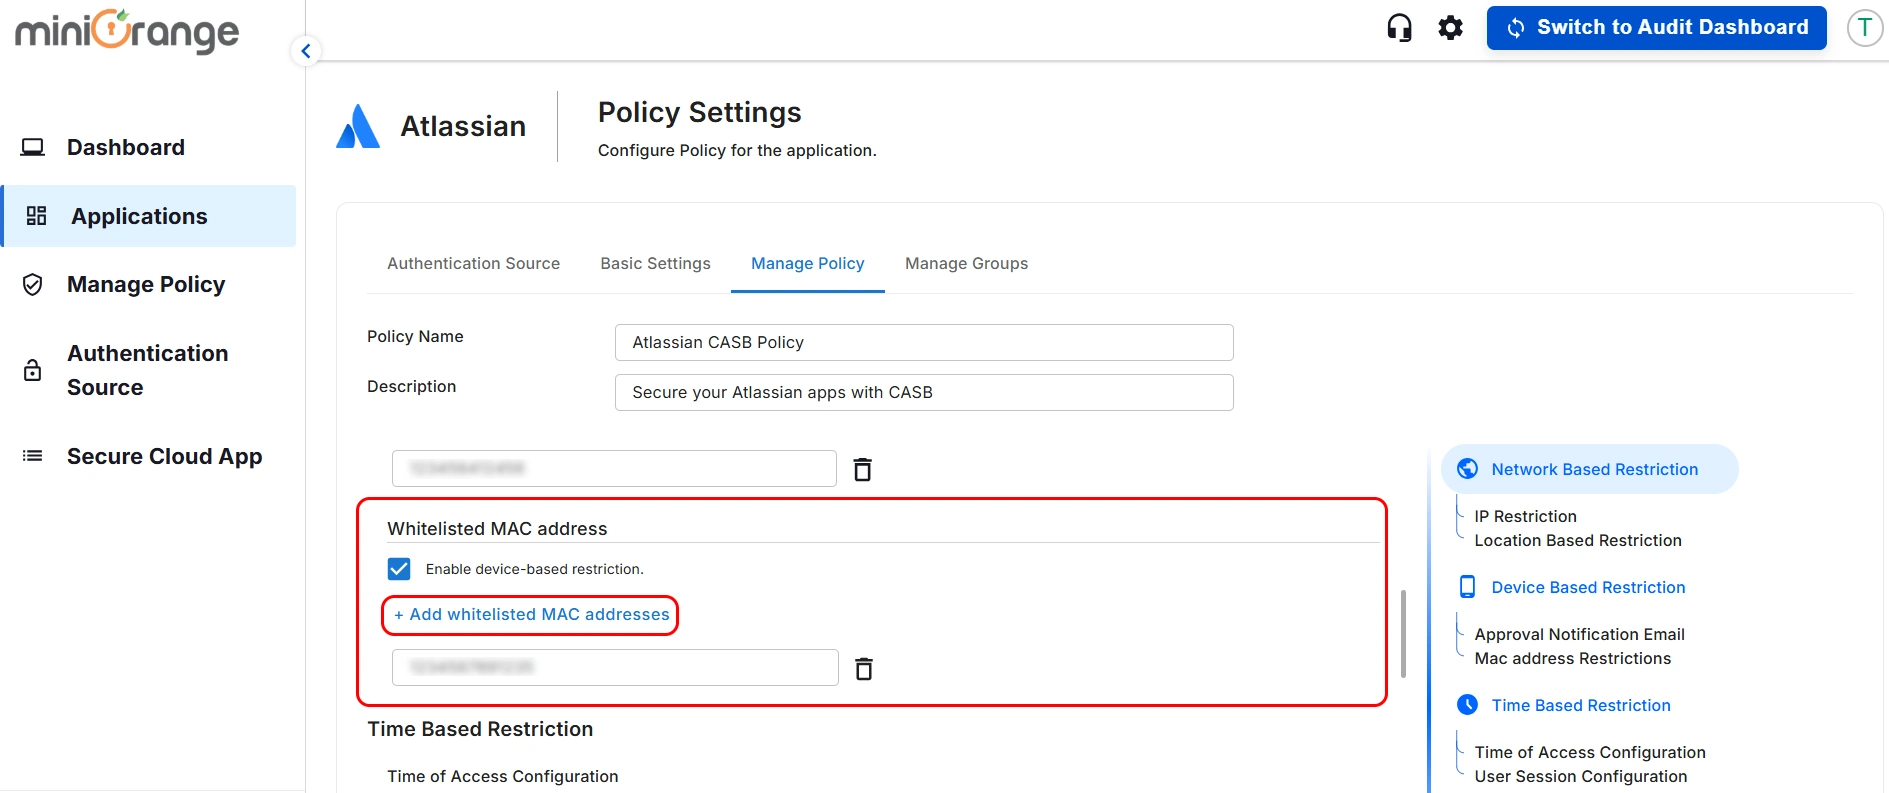Click the whitelisted MAC address input field
This screenshot has width=1889, height=793.
[x=615, y=667]
